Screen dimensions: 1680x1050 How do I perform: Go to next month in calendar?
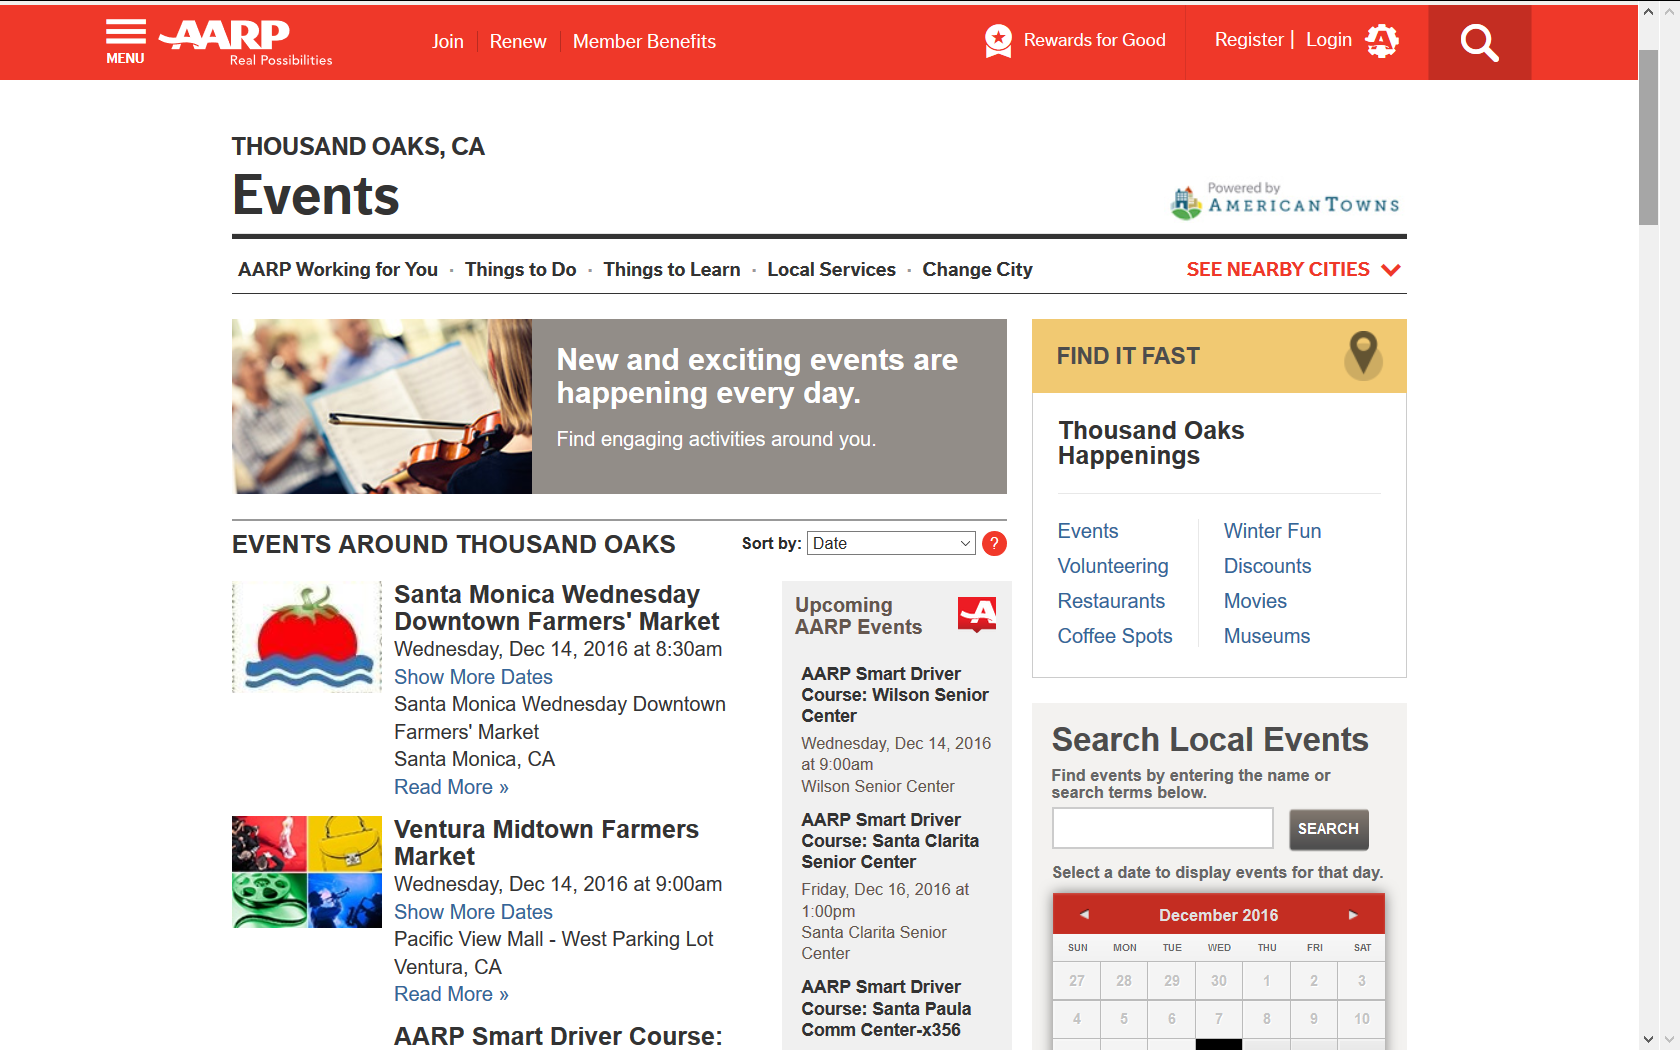(x=1353, y=915)
